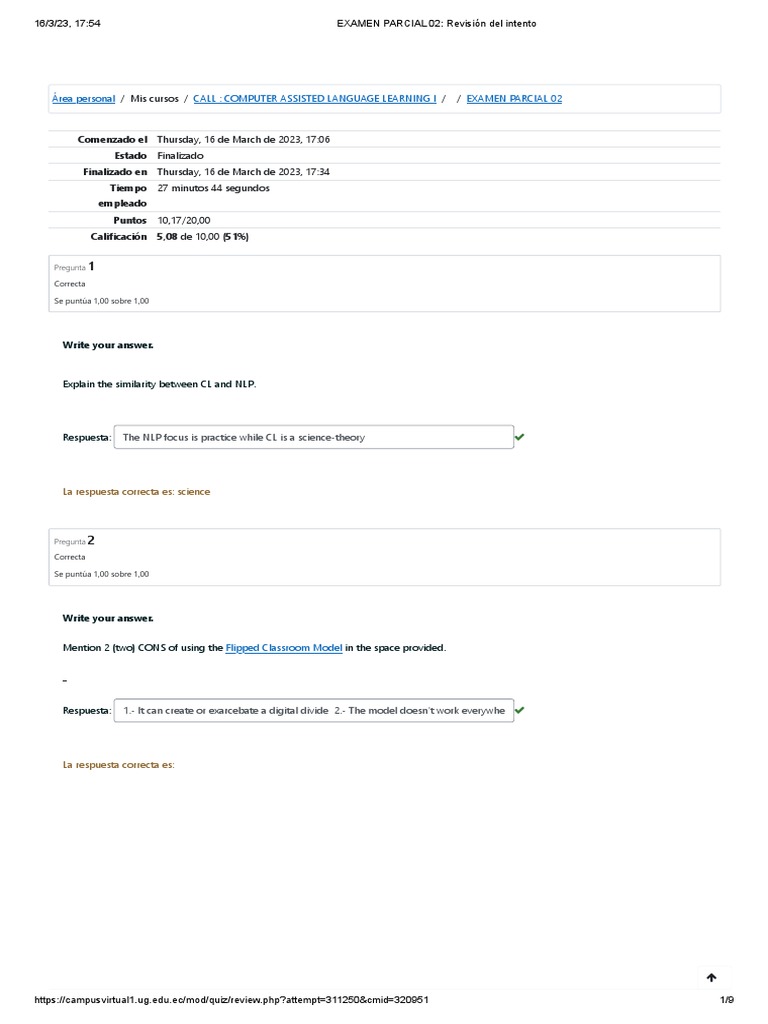Click the 16/3/23, 17:54 timestamp in header

tap(67, 23)
